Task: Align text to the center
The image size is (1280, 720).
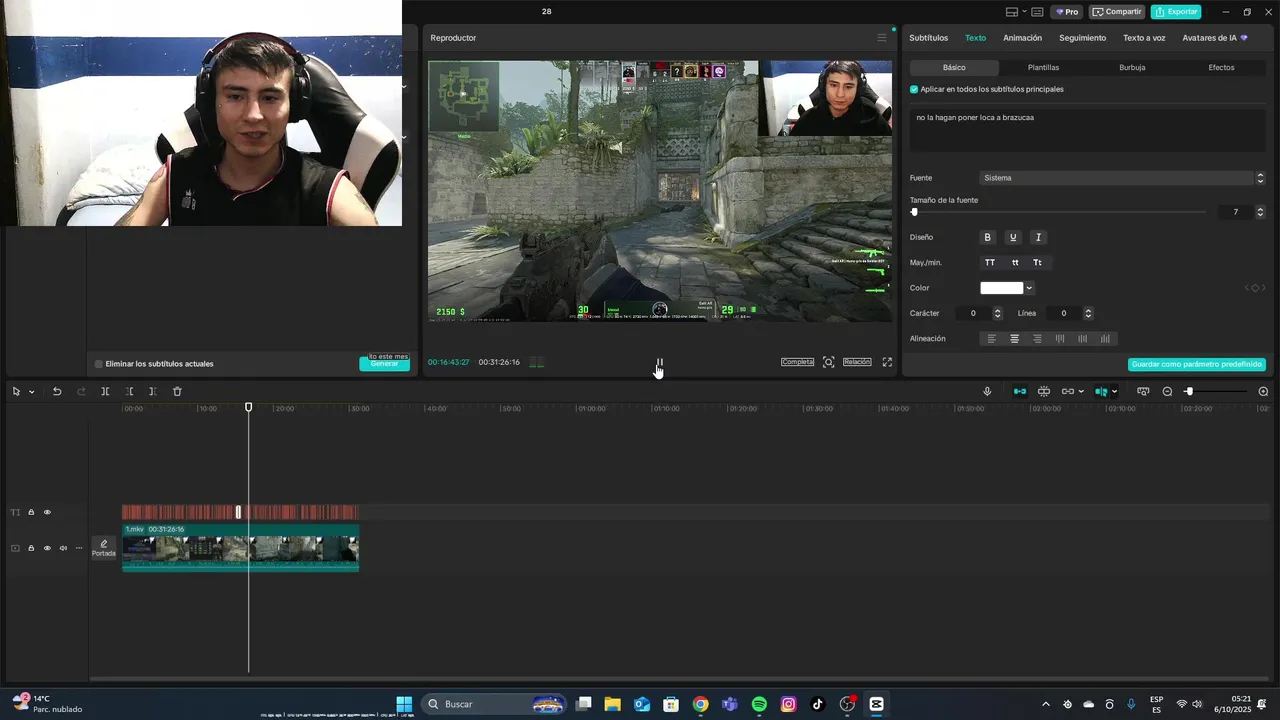Action: [x=1015, y=339]
